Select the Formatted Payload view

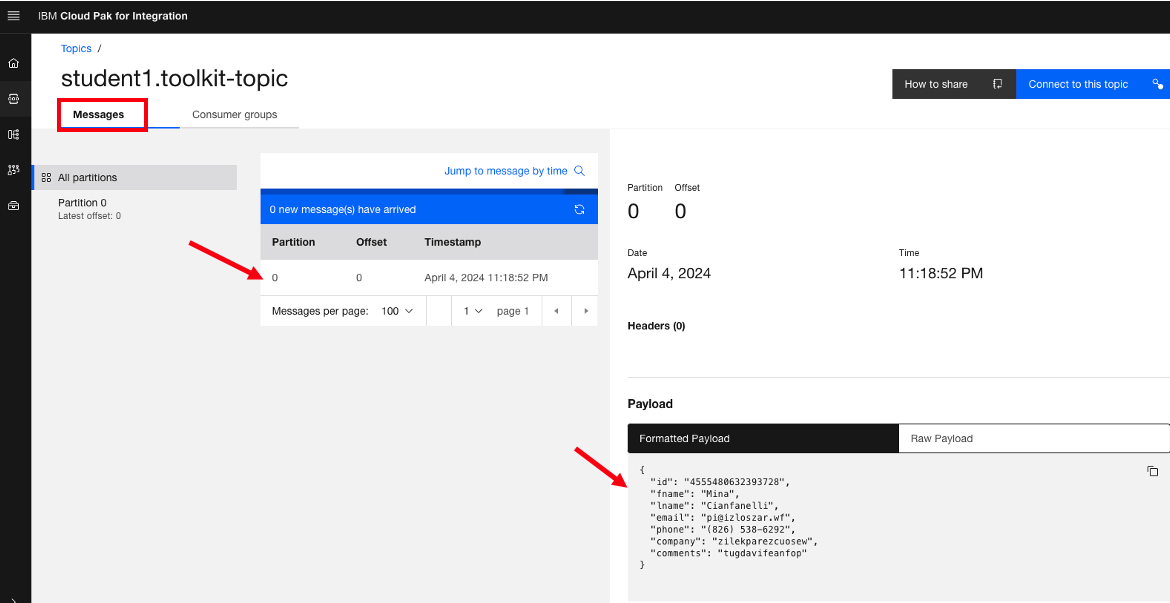coord(762,438)
